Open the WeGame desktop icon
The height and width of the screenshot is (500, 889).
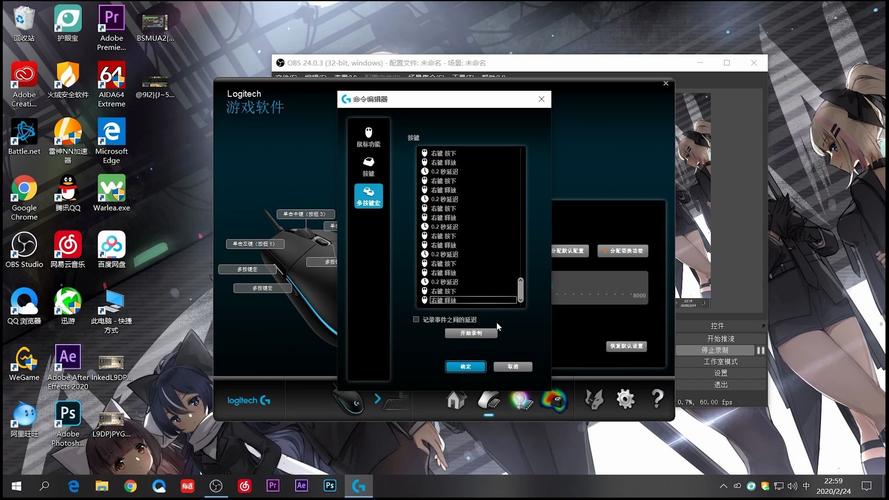24,363
